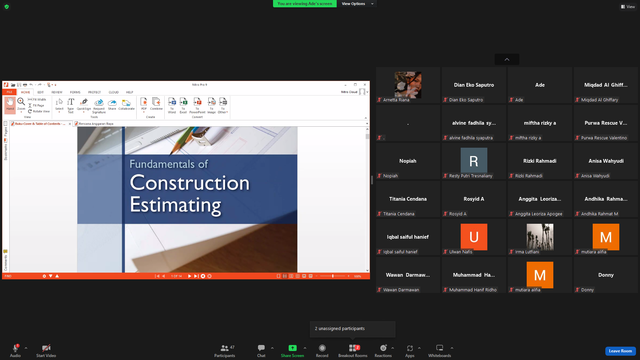
Task: Choose Fit Width view option
Action: [38, 100]
